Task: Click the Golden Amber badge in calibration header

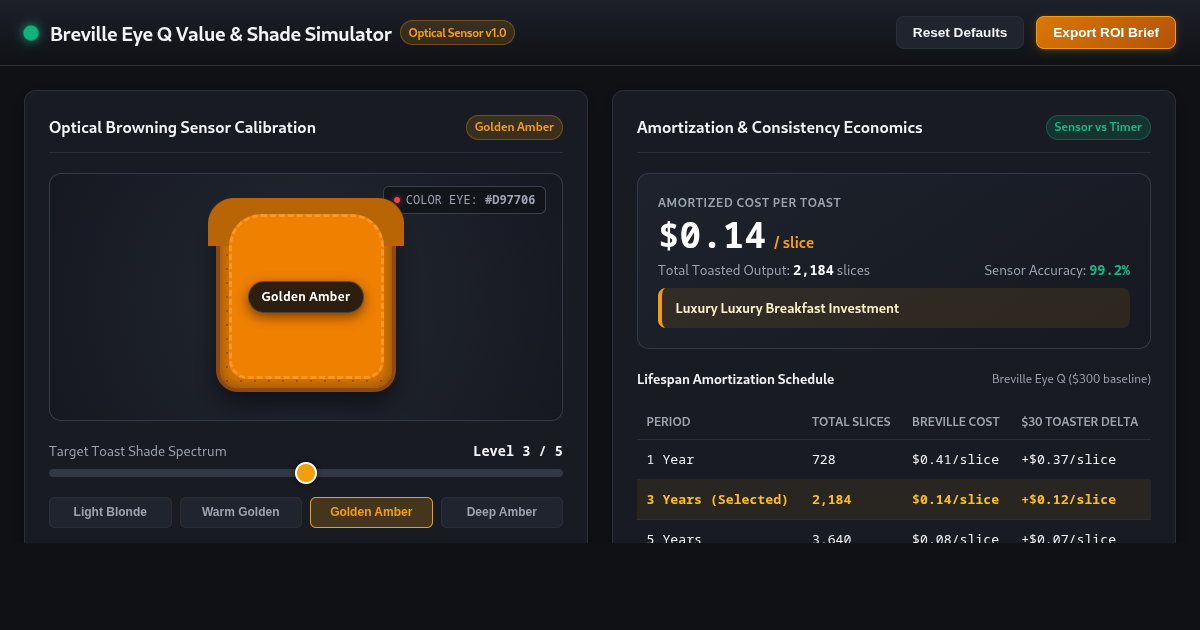Action: pos(514,127)
